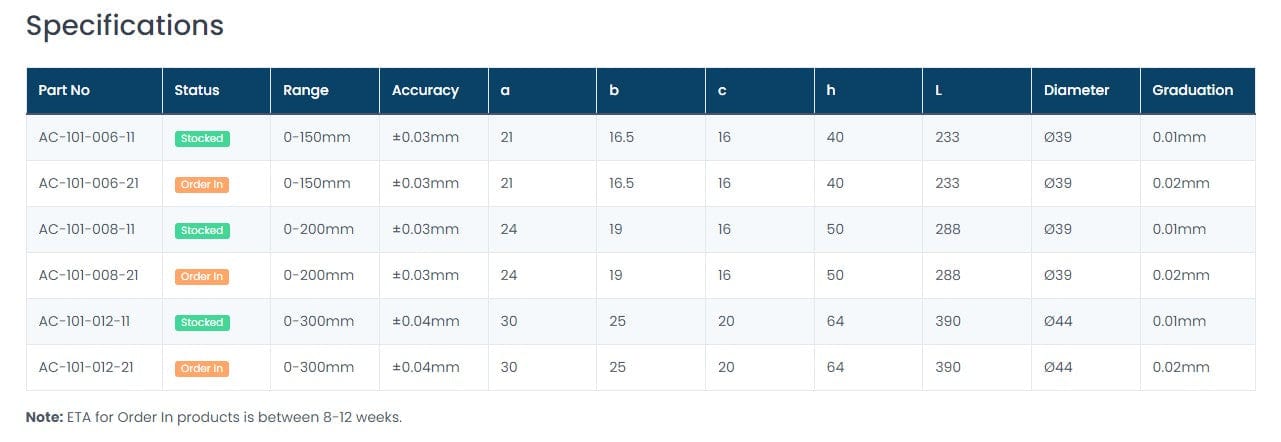The height and width of the screenshot is (442, 1281).
Task: Click part number AC-101-008-11
Action: (x=86, y=229)
